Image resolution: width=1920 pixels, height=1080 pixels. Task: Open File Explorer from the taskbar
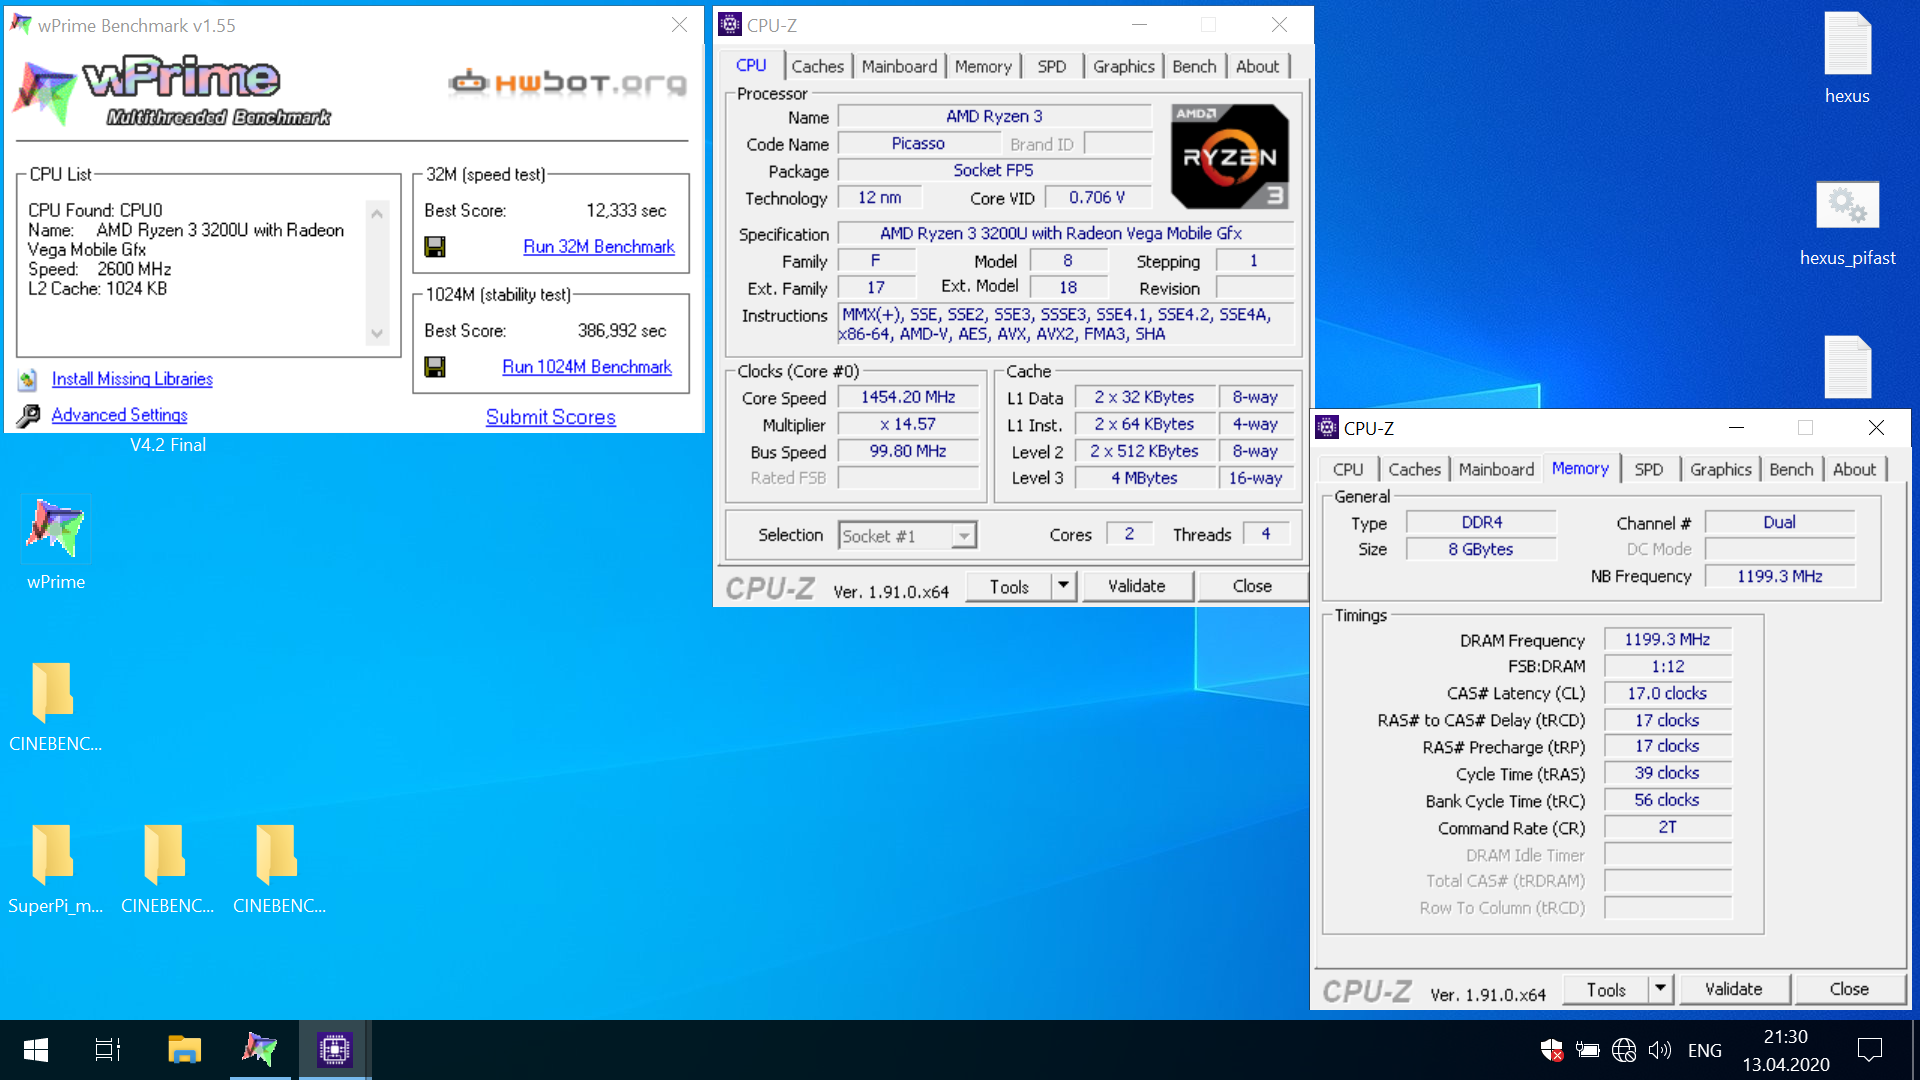pos(185,1050)
